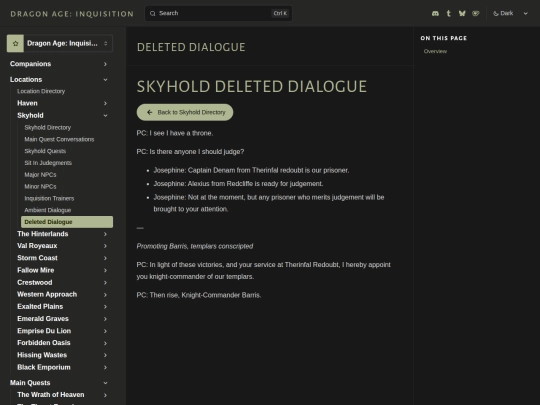540x405 pixels.
Task: Open the Bluesky butterfly icon
Action: point(462,13)
